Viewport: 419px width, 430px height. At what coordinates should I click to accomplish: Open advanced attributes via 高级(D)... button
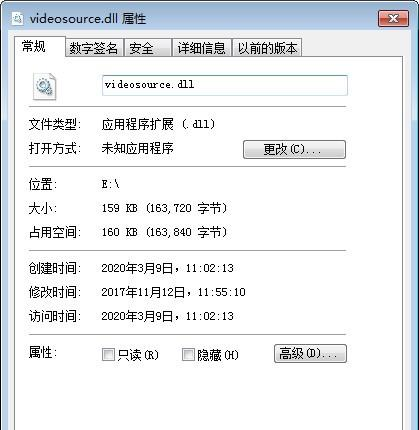(310, 353)
